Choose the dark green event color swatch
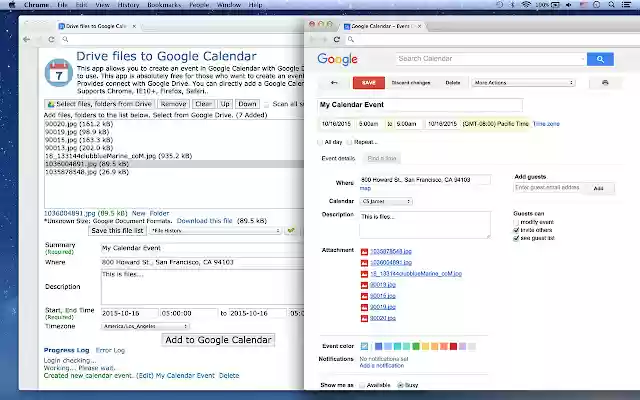The height and width of the screenshot is (400, 640). pos(416,347)
